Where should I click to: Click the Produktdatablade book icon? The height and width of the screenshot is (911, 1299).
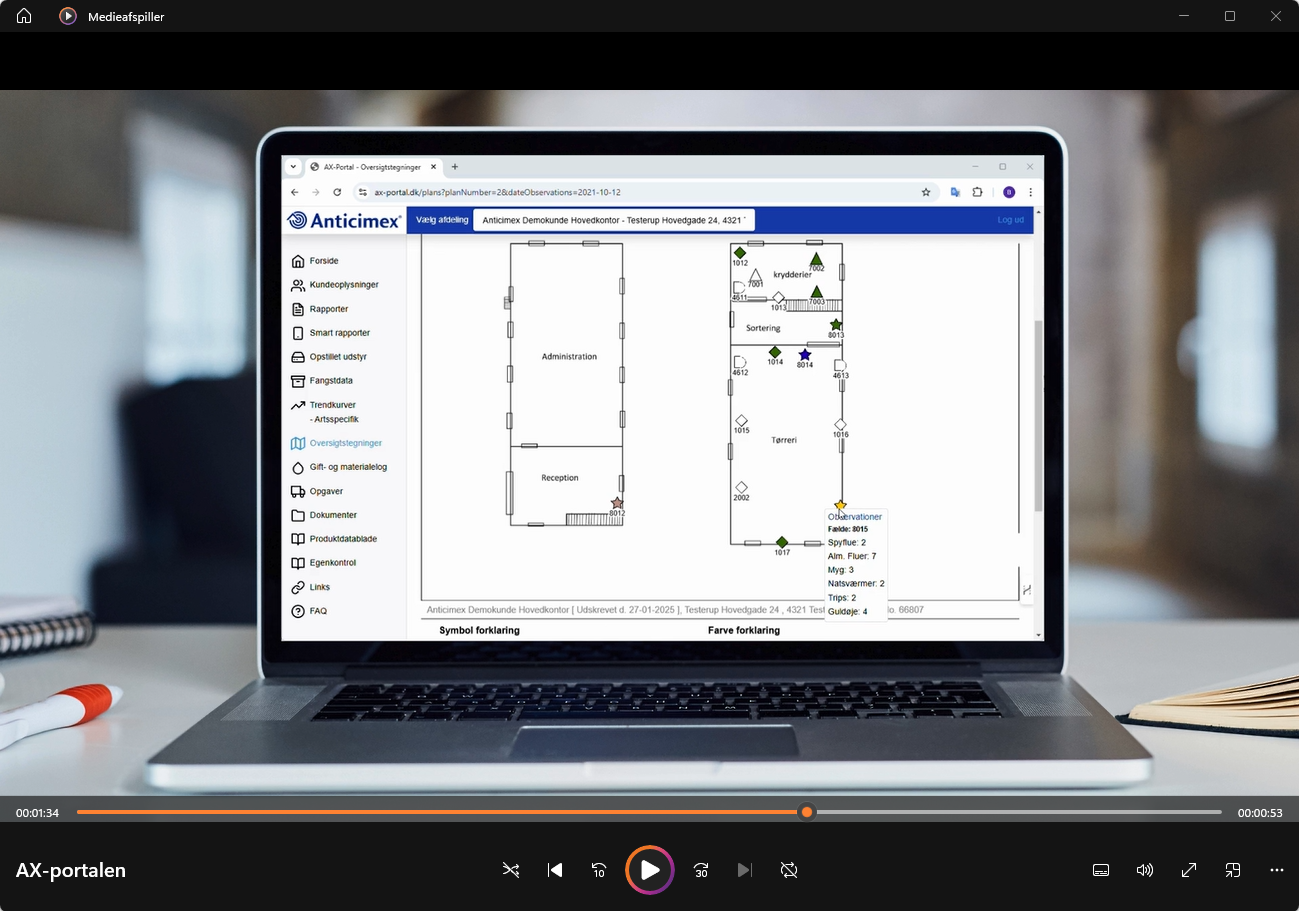point(298,539)
